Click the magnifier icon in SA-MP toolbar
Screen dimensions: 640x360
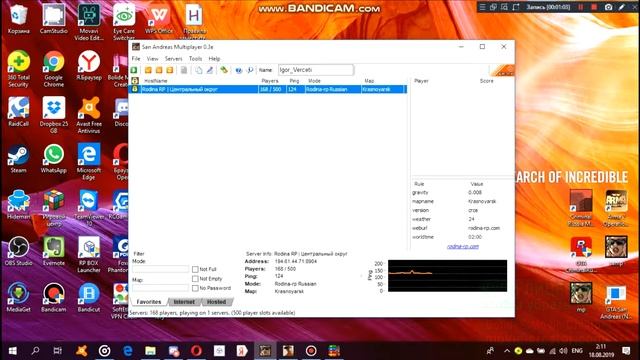pos(250,70)
